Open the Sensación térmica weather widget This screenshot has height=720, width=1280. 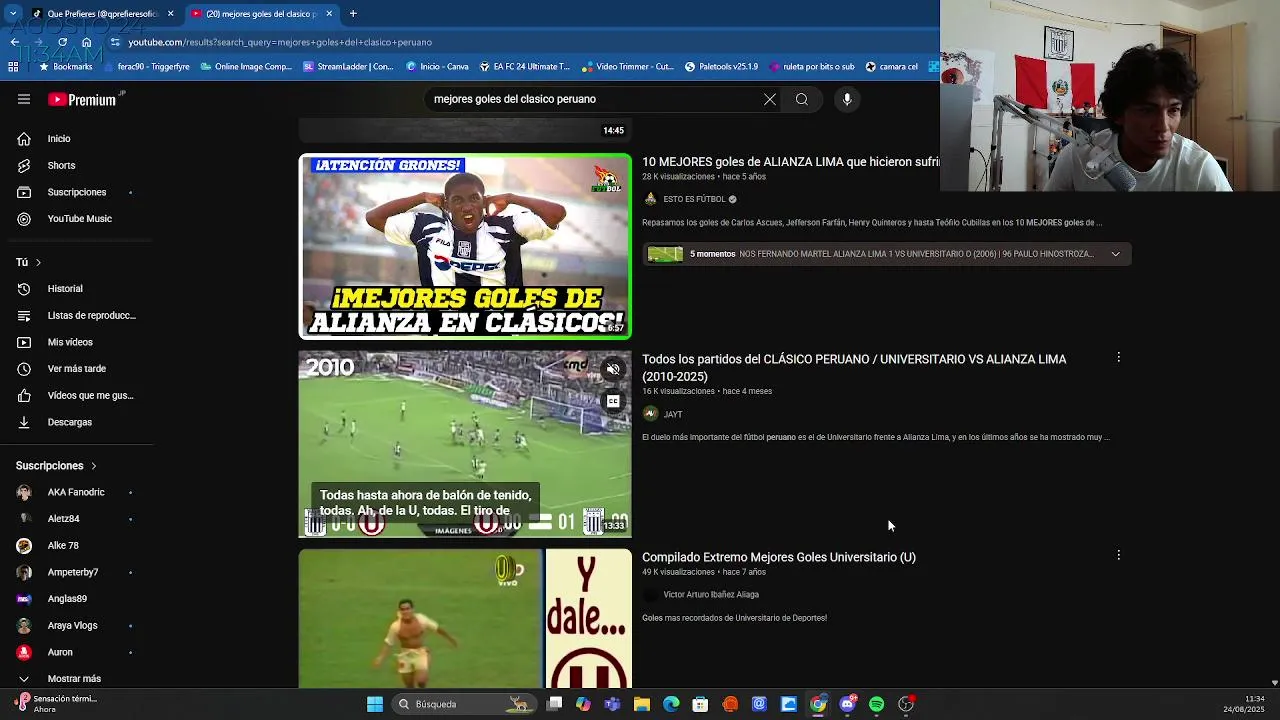pos(56,704)
